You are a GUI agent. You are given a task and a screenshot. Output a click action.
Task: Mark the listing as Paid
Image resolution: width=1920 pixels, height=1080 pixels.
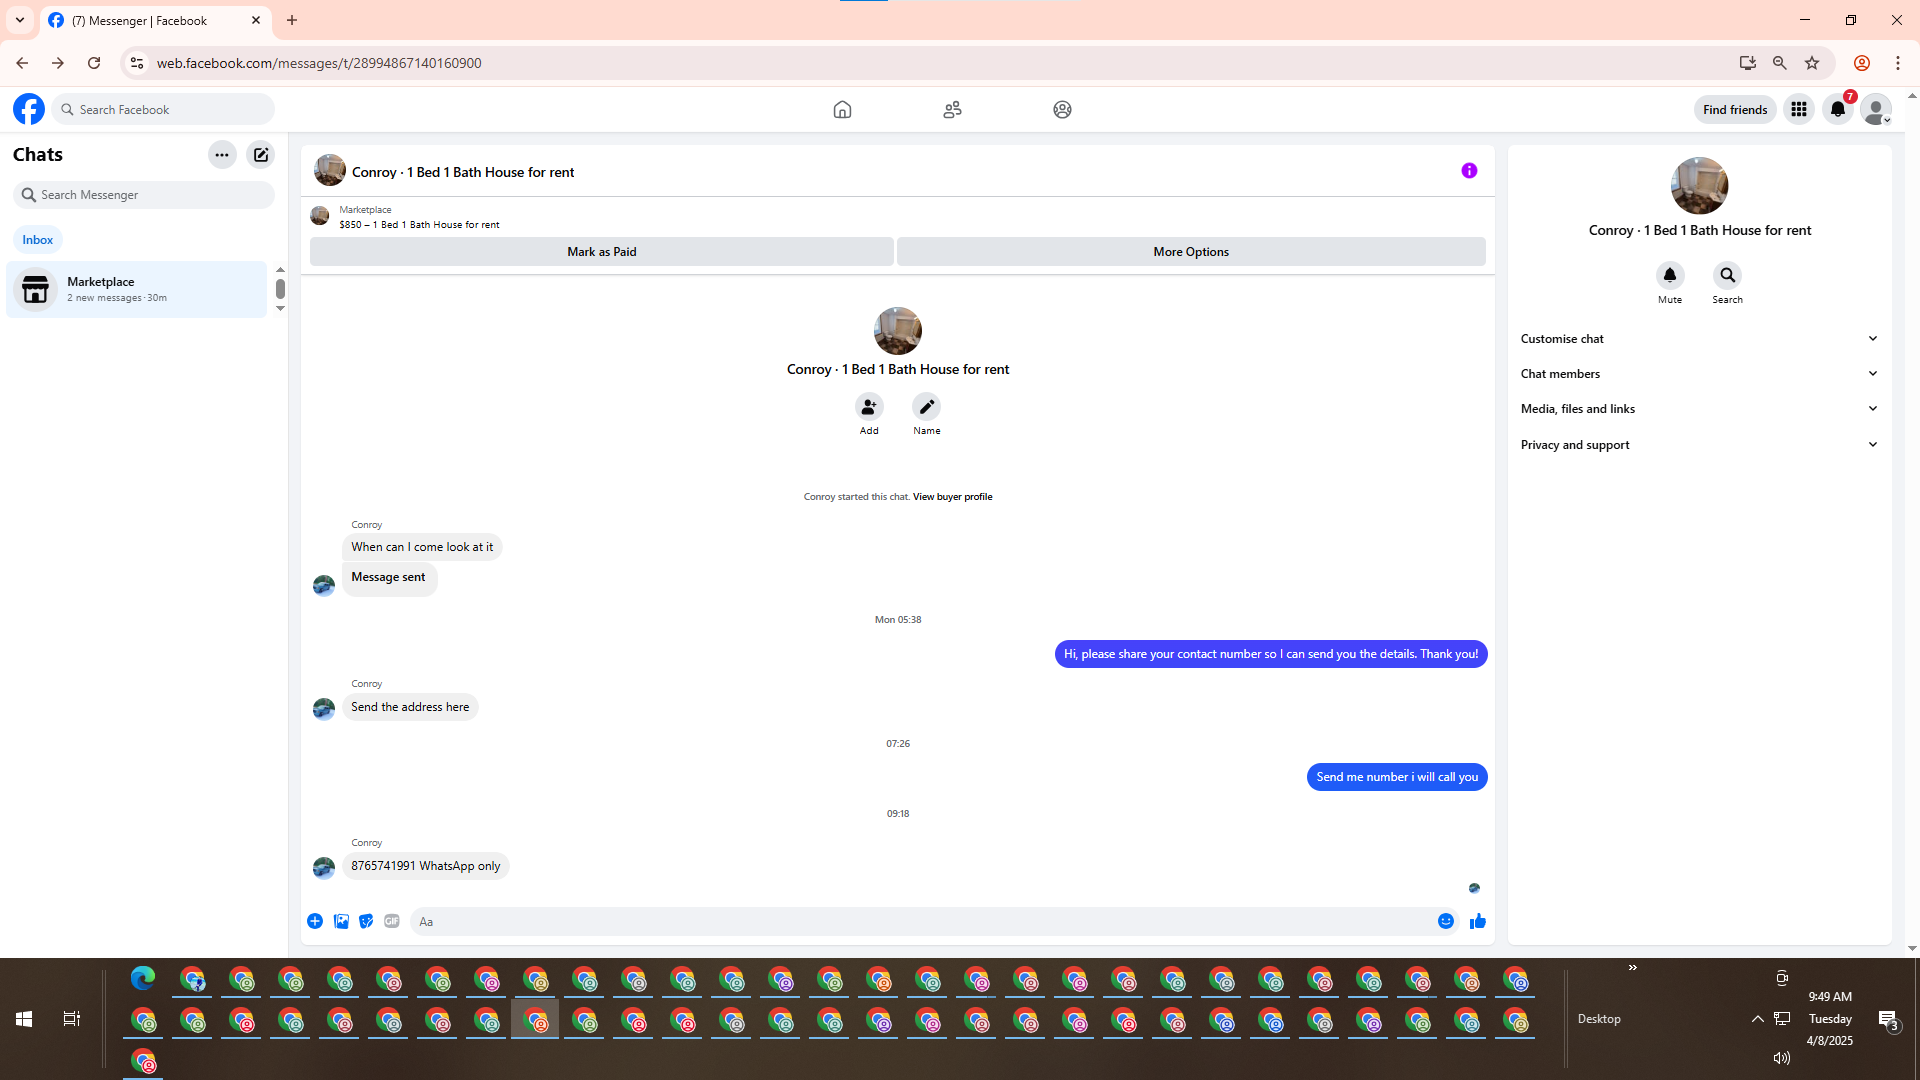click(x=601, y=252)
